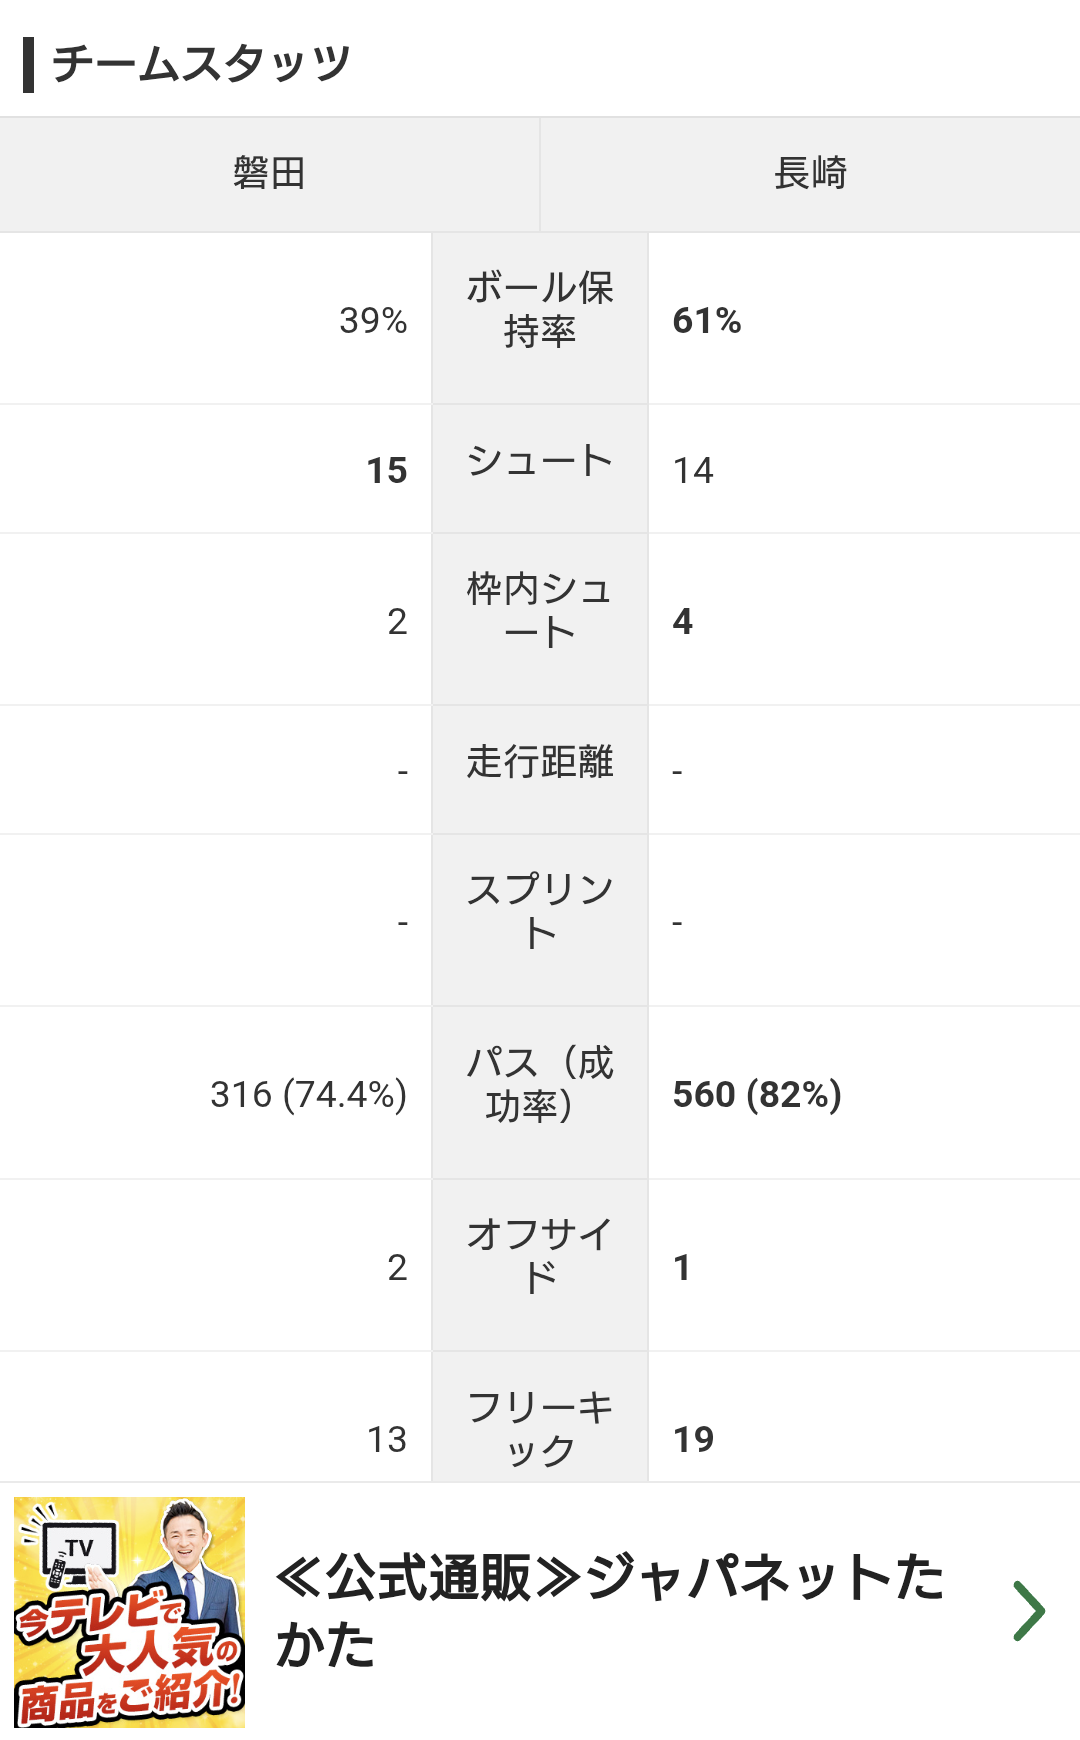Image resolution: width=1080 pixels, height=1740 pixels.
Task: Select the 長崎 team header
Action: point(810,174)
